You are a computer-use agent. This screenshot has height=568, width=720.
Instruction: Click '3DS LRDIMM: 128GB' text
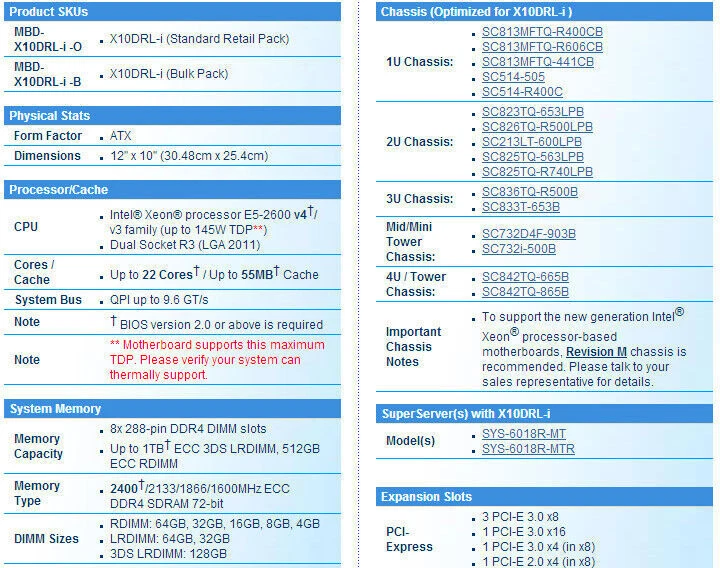[x=168, y=554]
